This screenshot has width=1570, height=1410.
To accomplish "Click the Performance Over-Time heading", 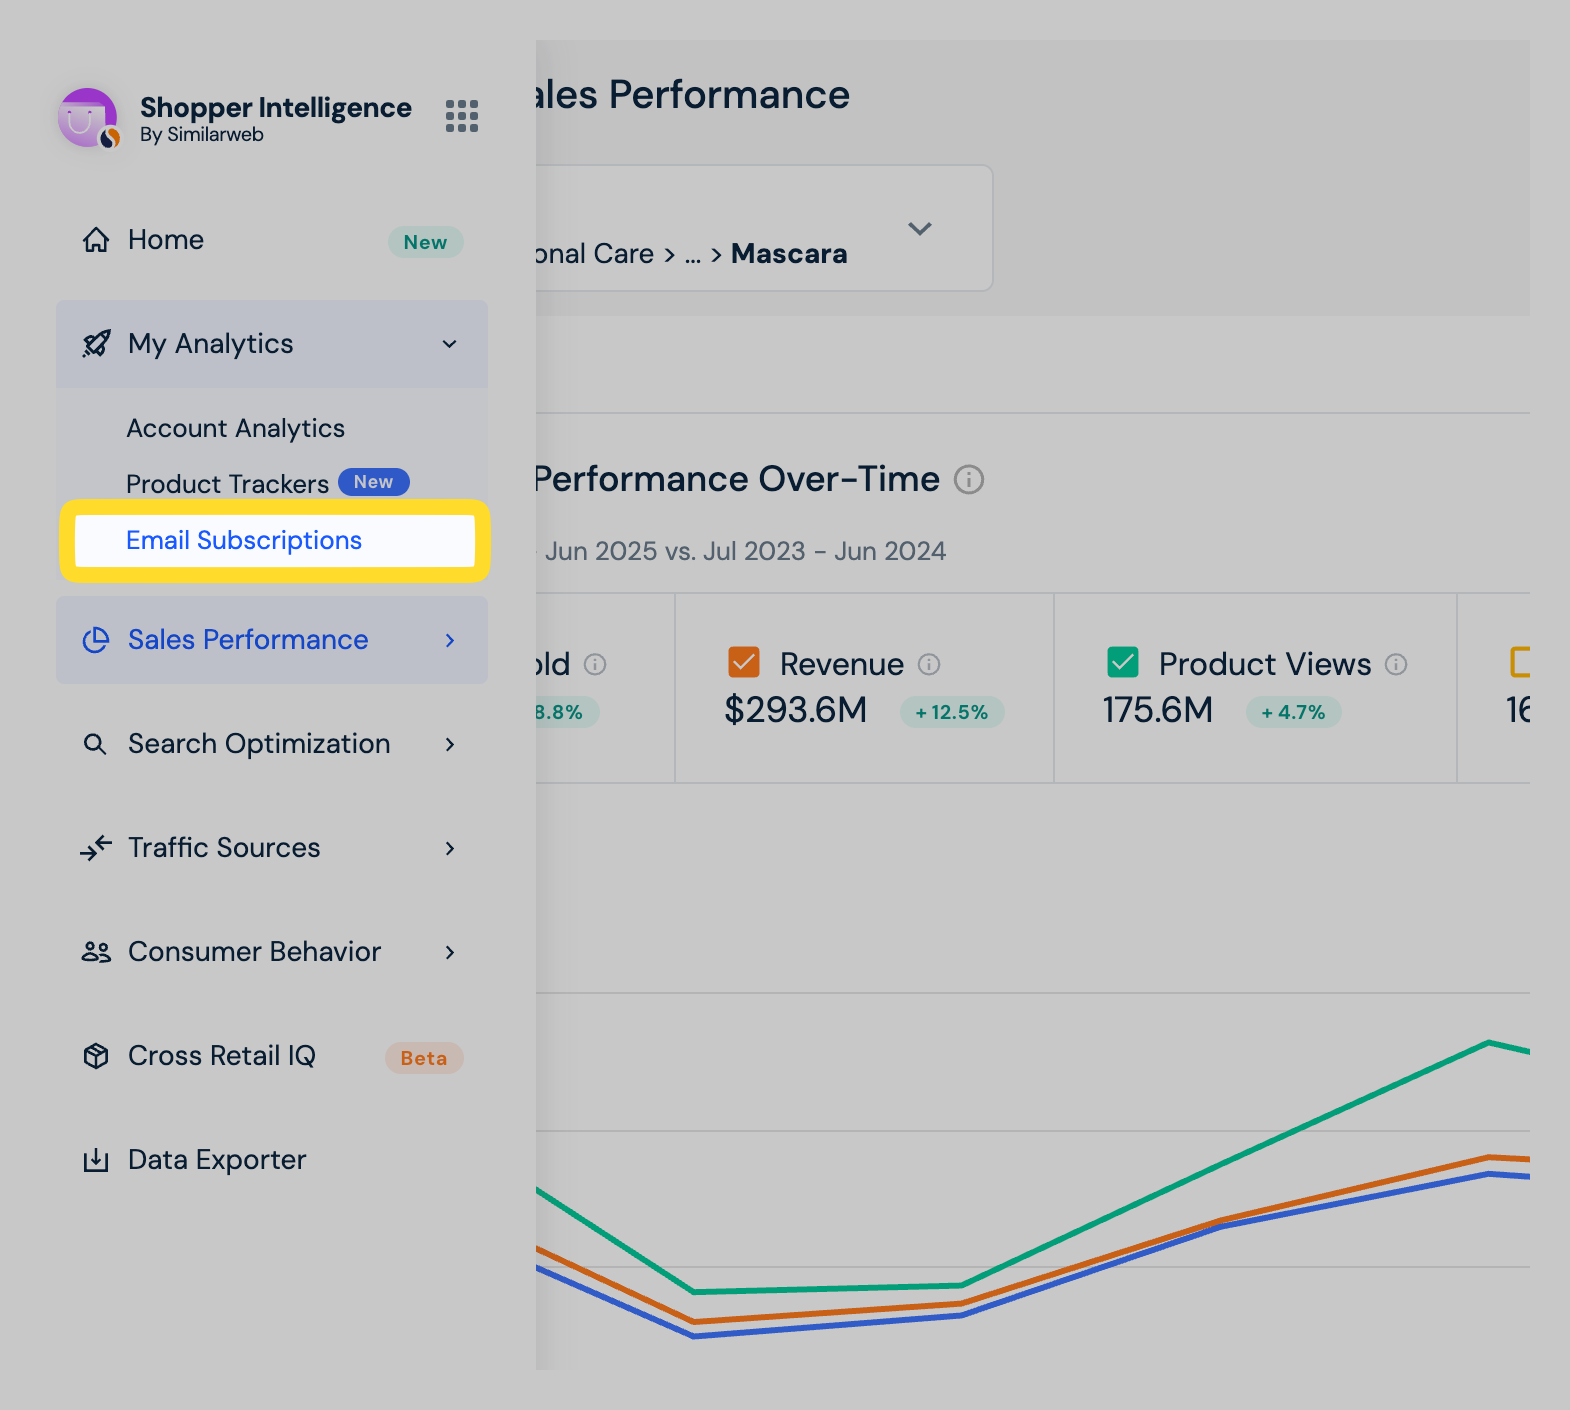I will point(738,479).
